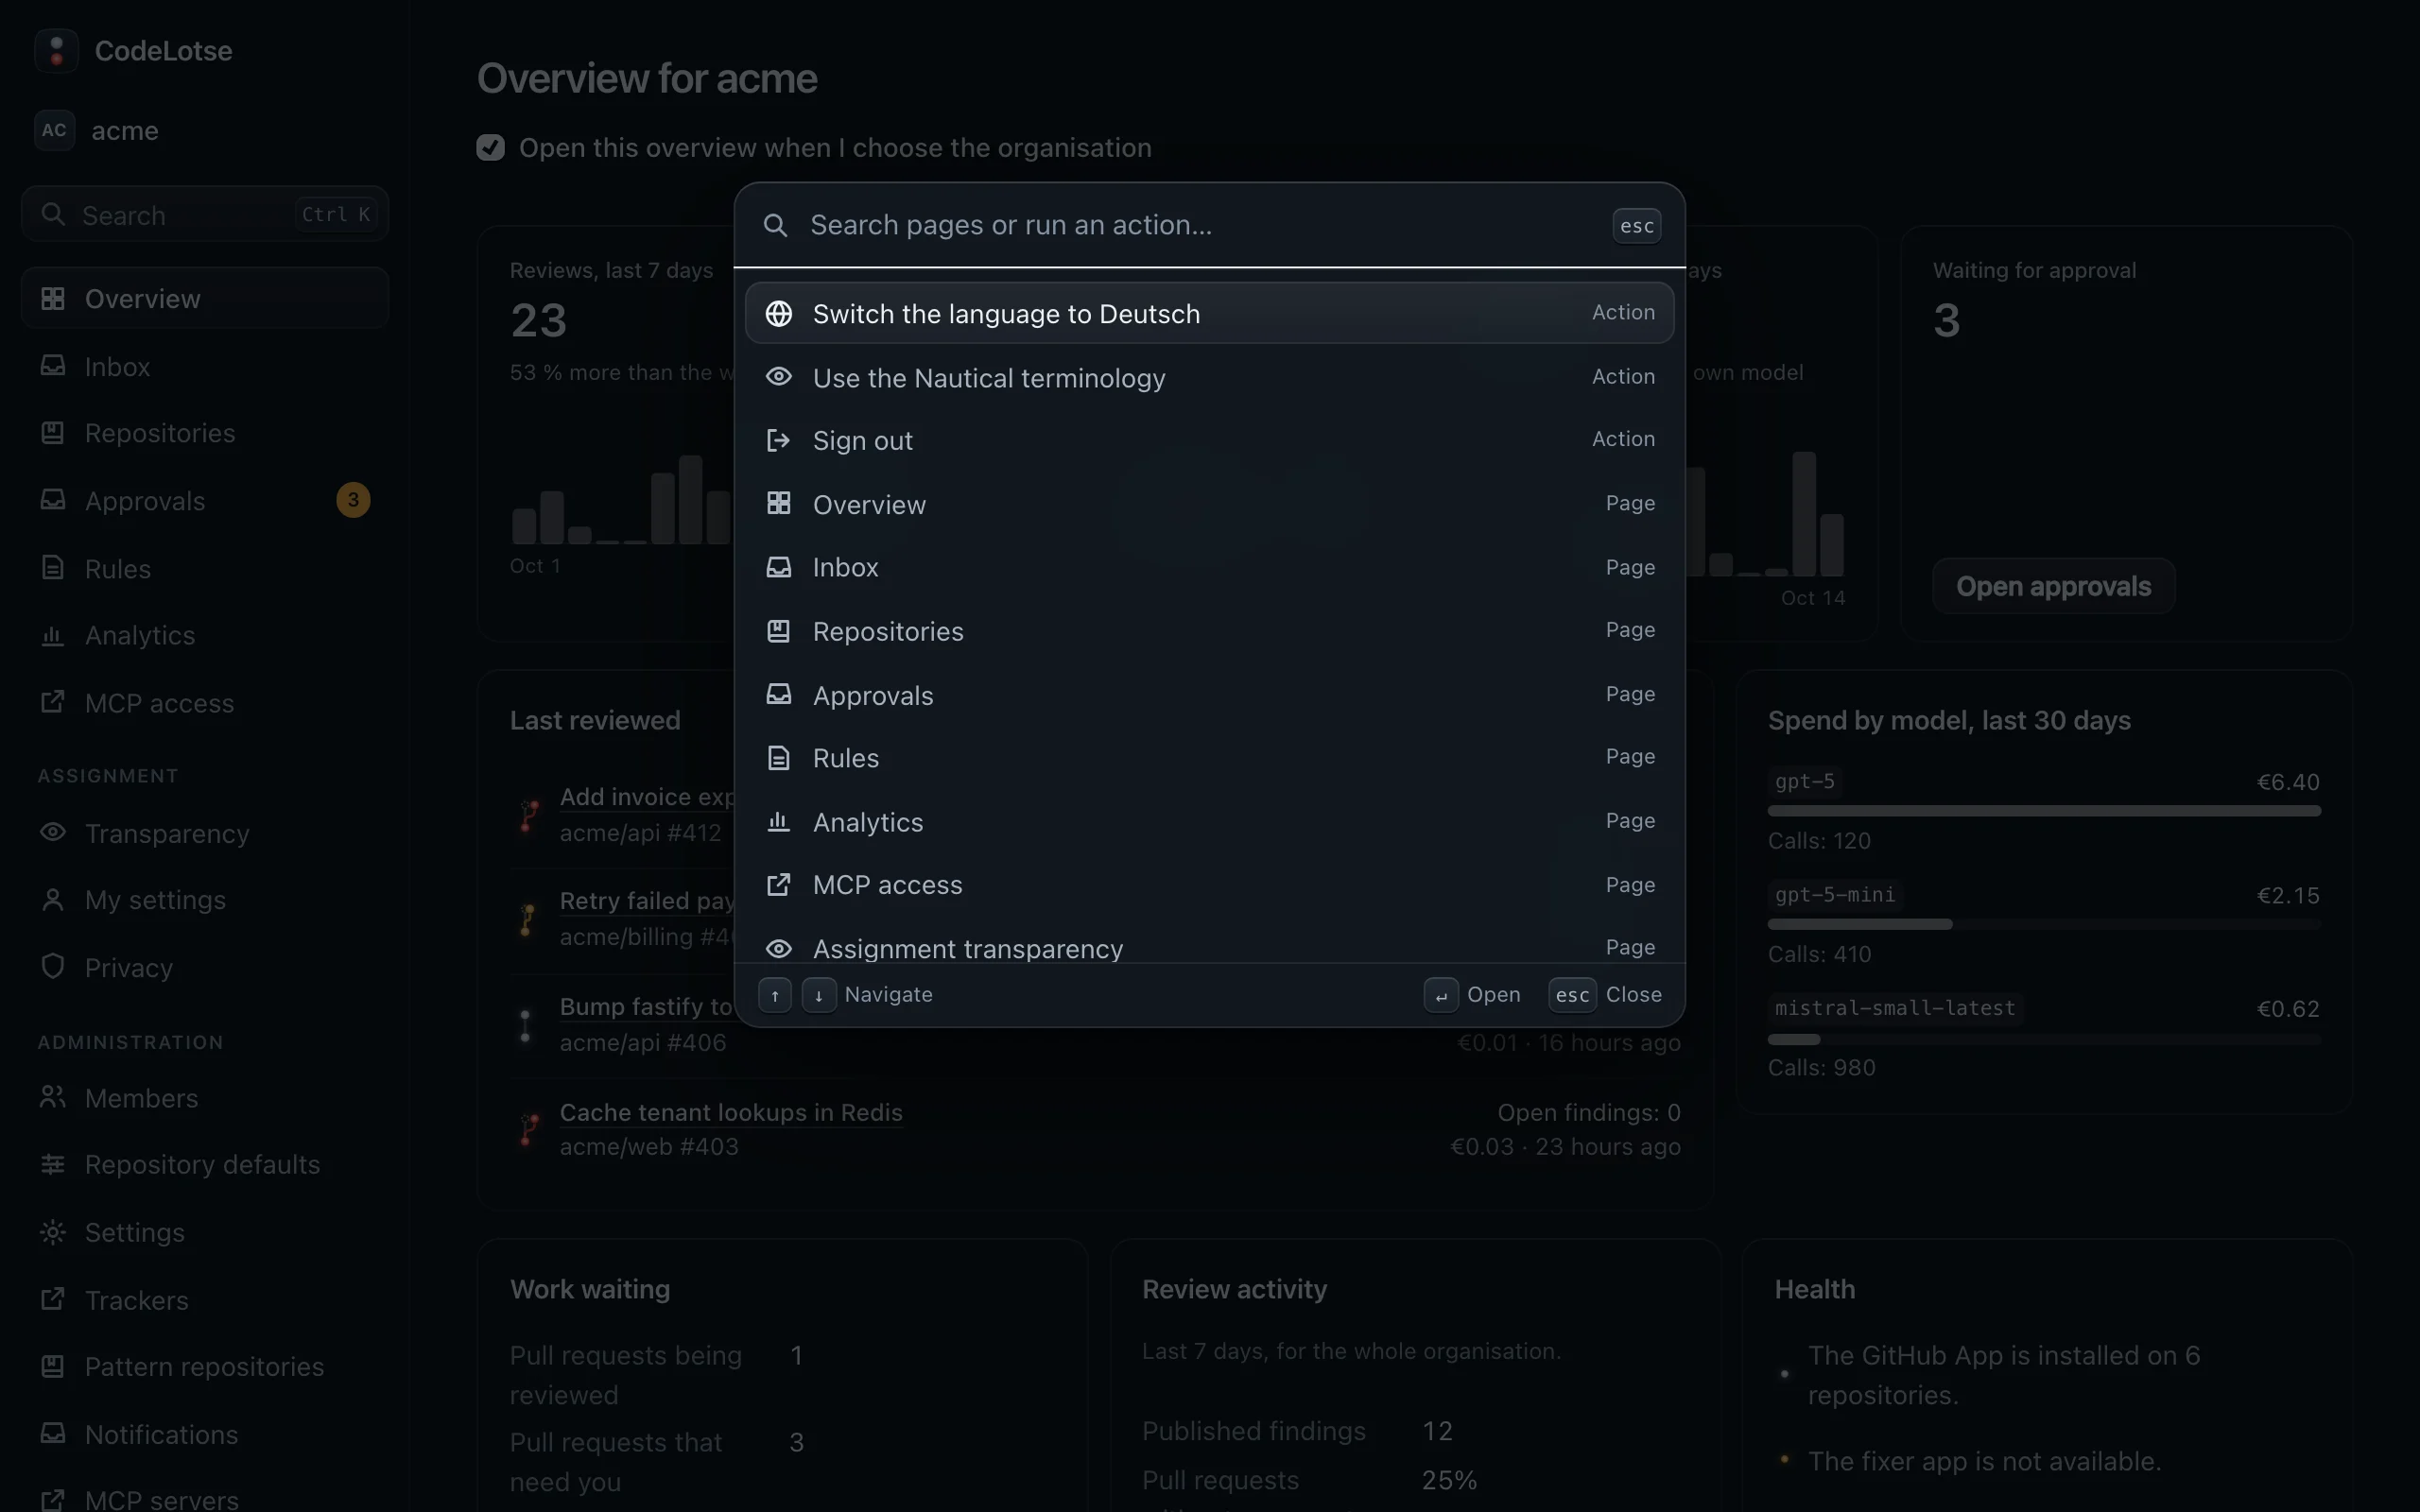
Task: Click the grid icon for Overview in palette
Action: tap(778, 503)
